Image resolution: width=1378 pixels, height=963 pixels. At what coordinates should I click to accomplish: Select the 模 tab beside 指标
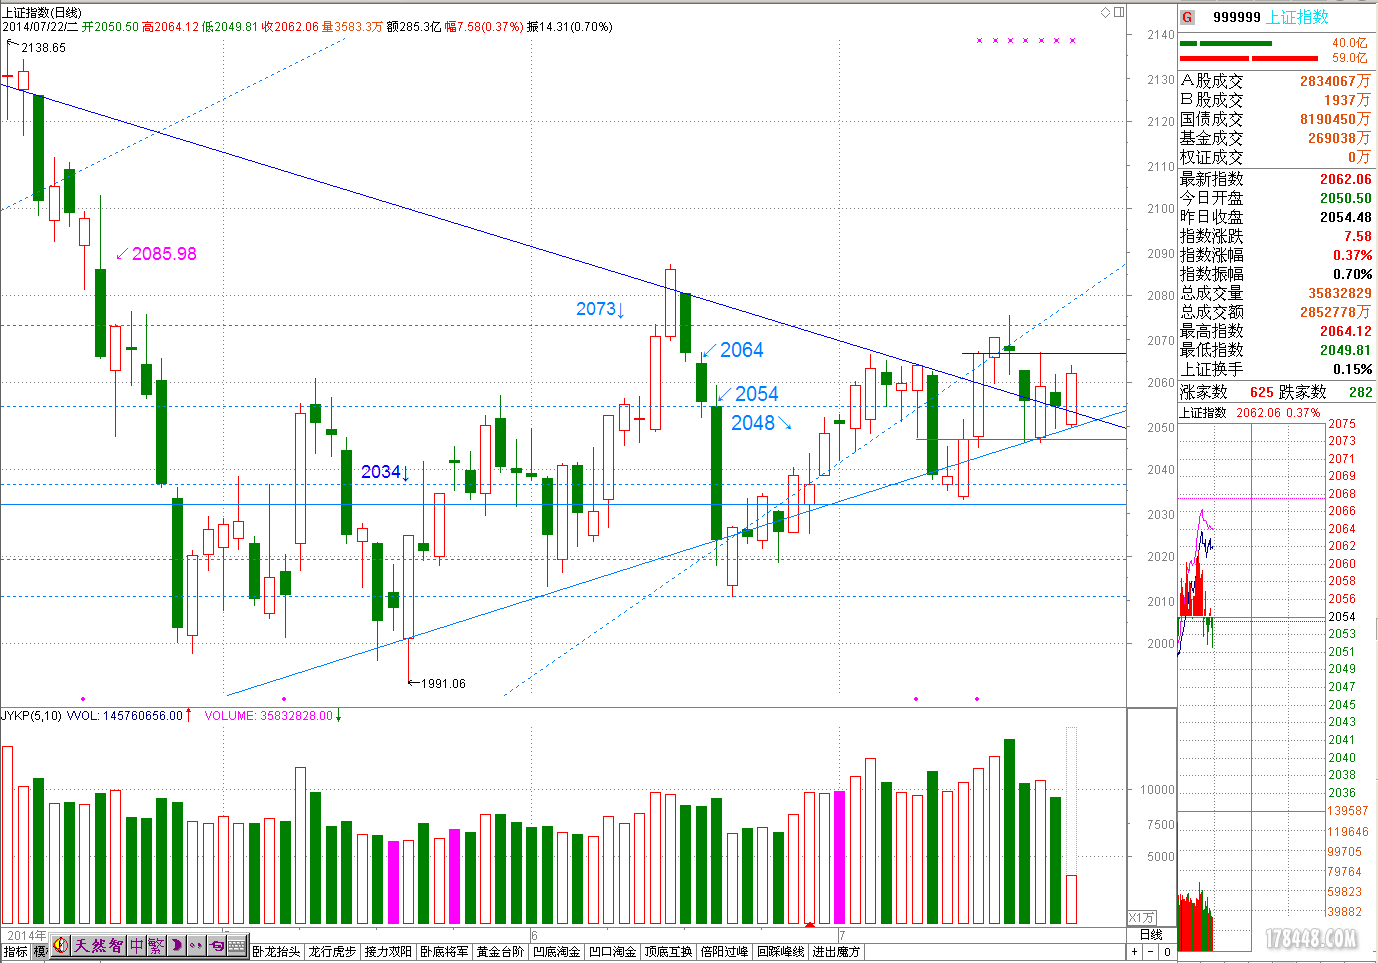click(x=40, y=952)
